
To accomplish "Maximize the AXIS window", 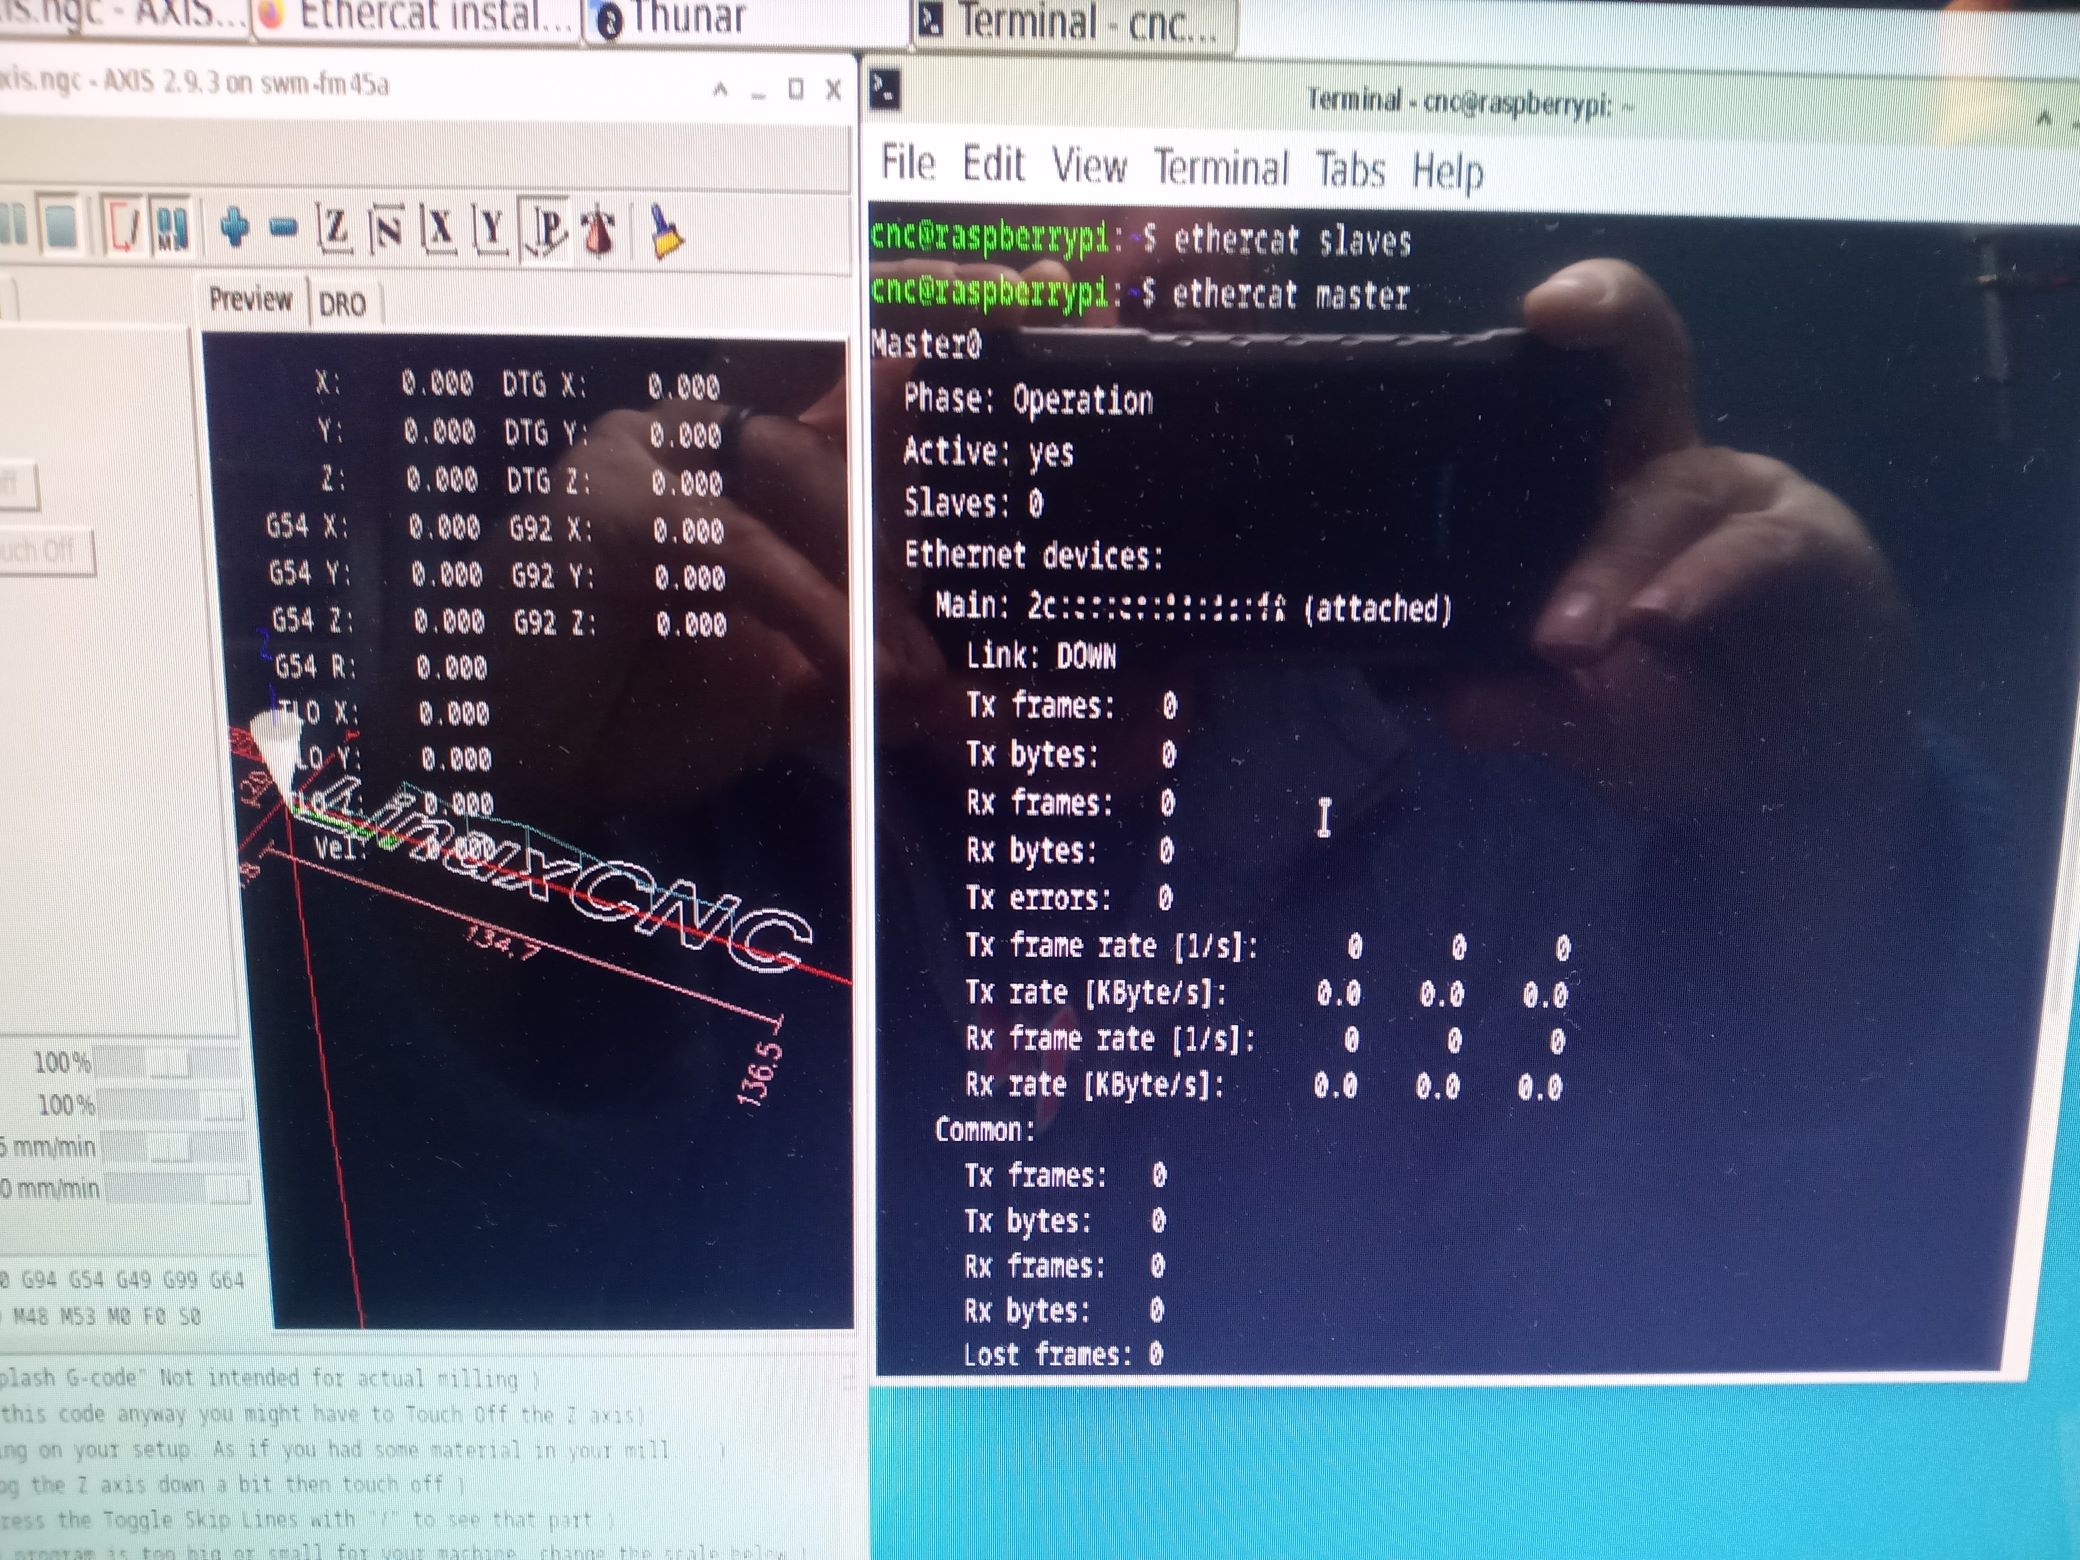I will (x=796, y=90).
